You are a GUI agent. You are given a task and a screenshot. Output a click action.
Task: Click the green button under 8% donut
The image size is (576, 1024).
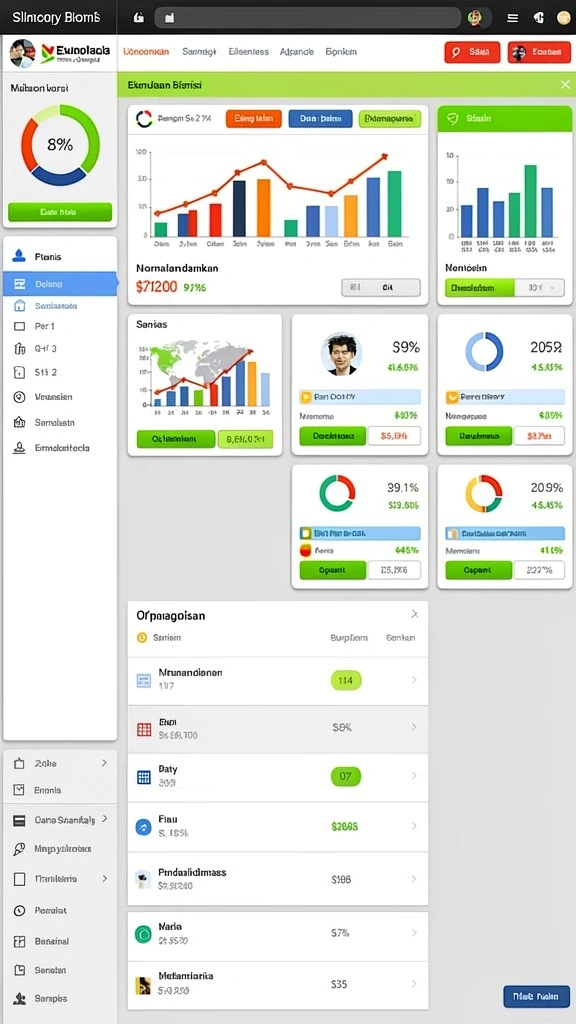point(59,212)
